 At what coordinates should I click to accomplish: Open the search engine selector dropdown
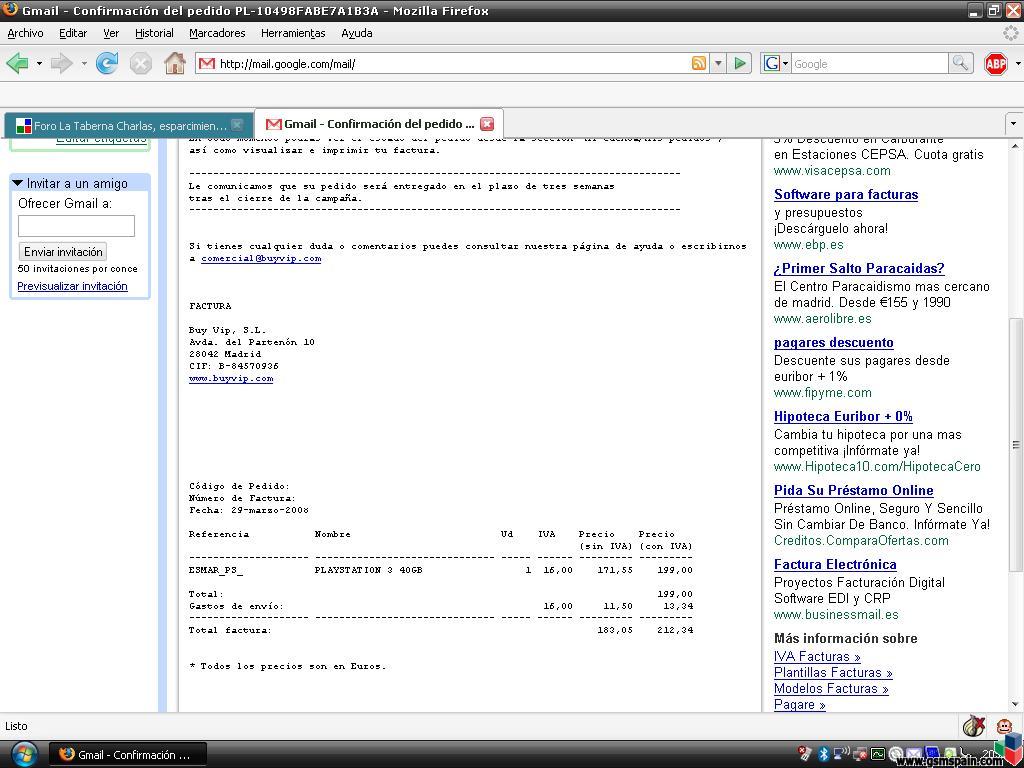click(x=785, y=63)
